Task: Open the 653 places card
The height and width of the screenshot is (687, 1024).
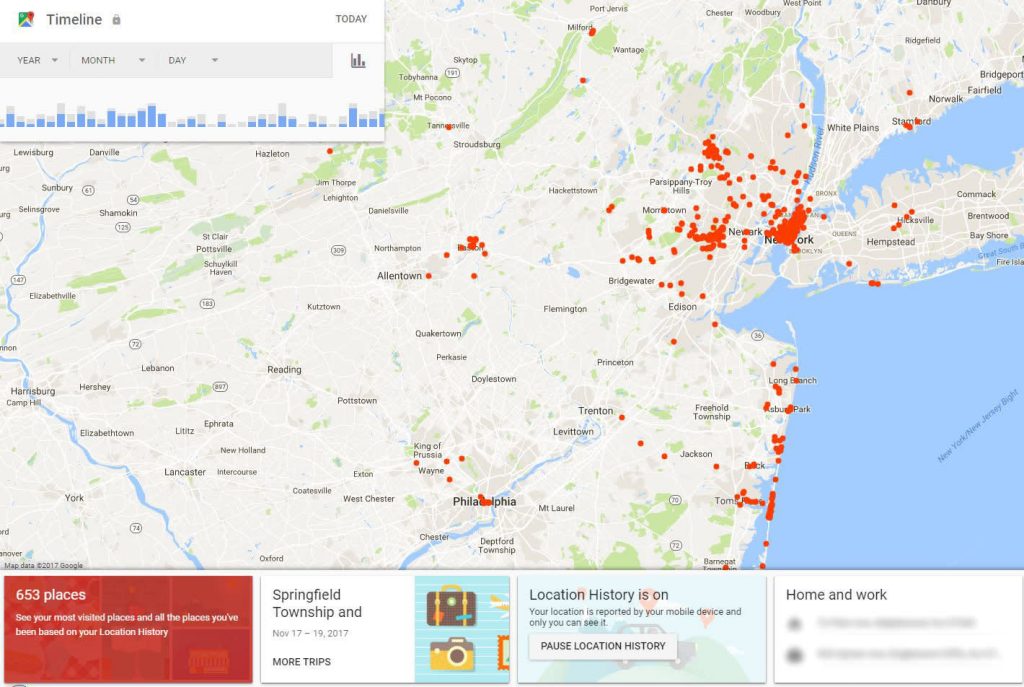Action: pyautogui.click(x=128, y=629)
